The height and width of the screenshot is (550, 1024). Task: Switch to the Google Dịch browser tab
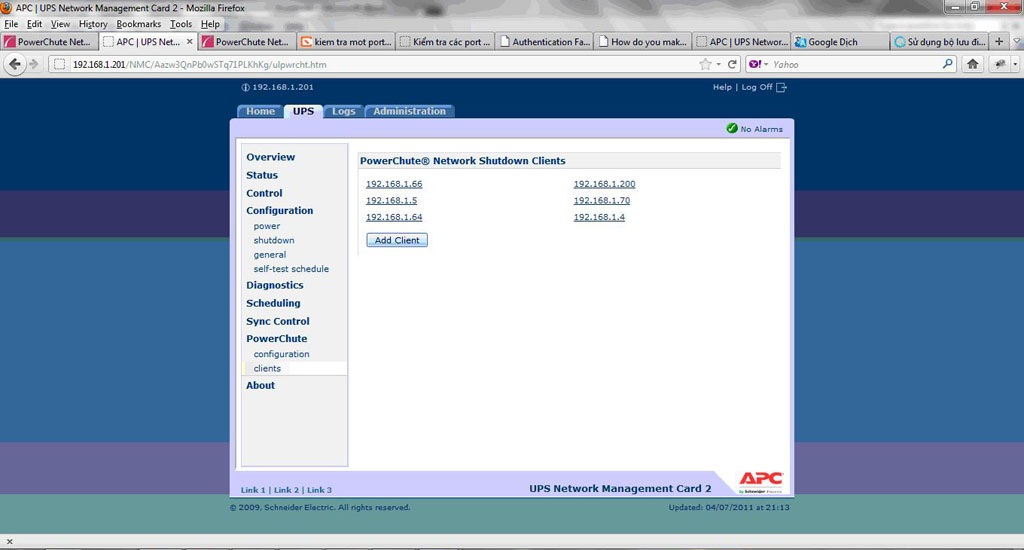pos(840,41)
